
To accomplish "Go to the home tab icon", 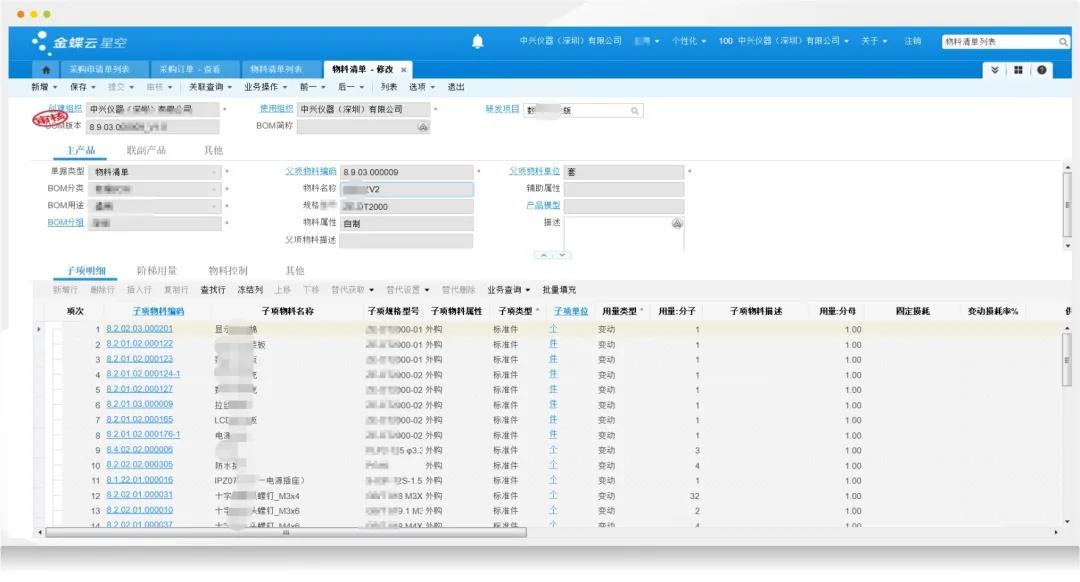I will click(46, 70).
